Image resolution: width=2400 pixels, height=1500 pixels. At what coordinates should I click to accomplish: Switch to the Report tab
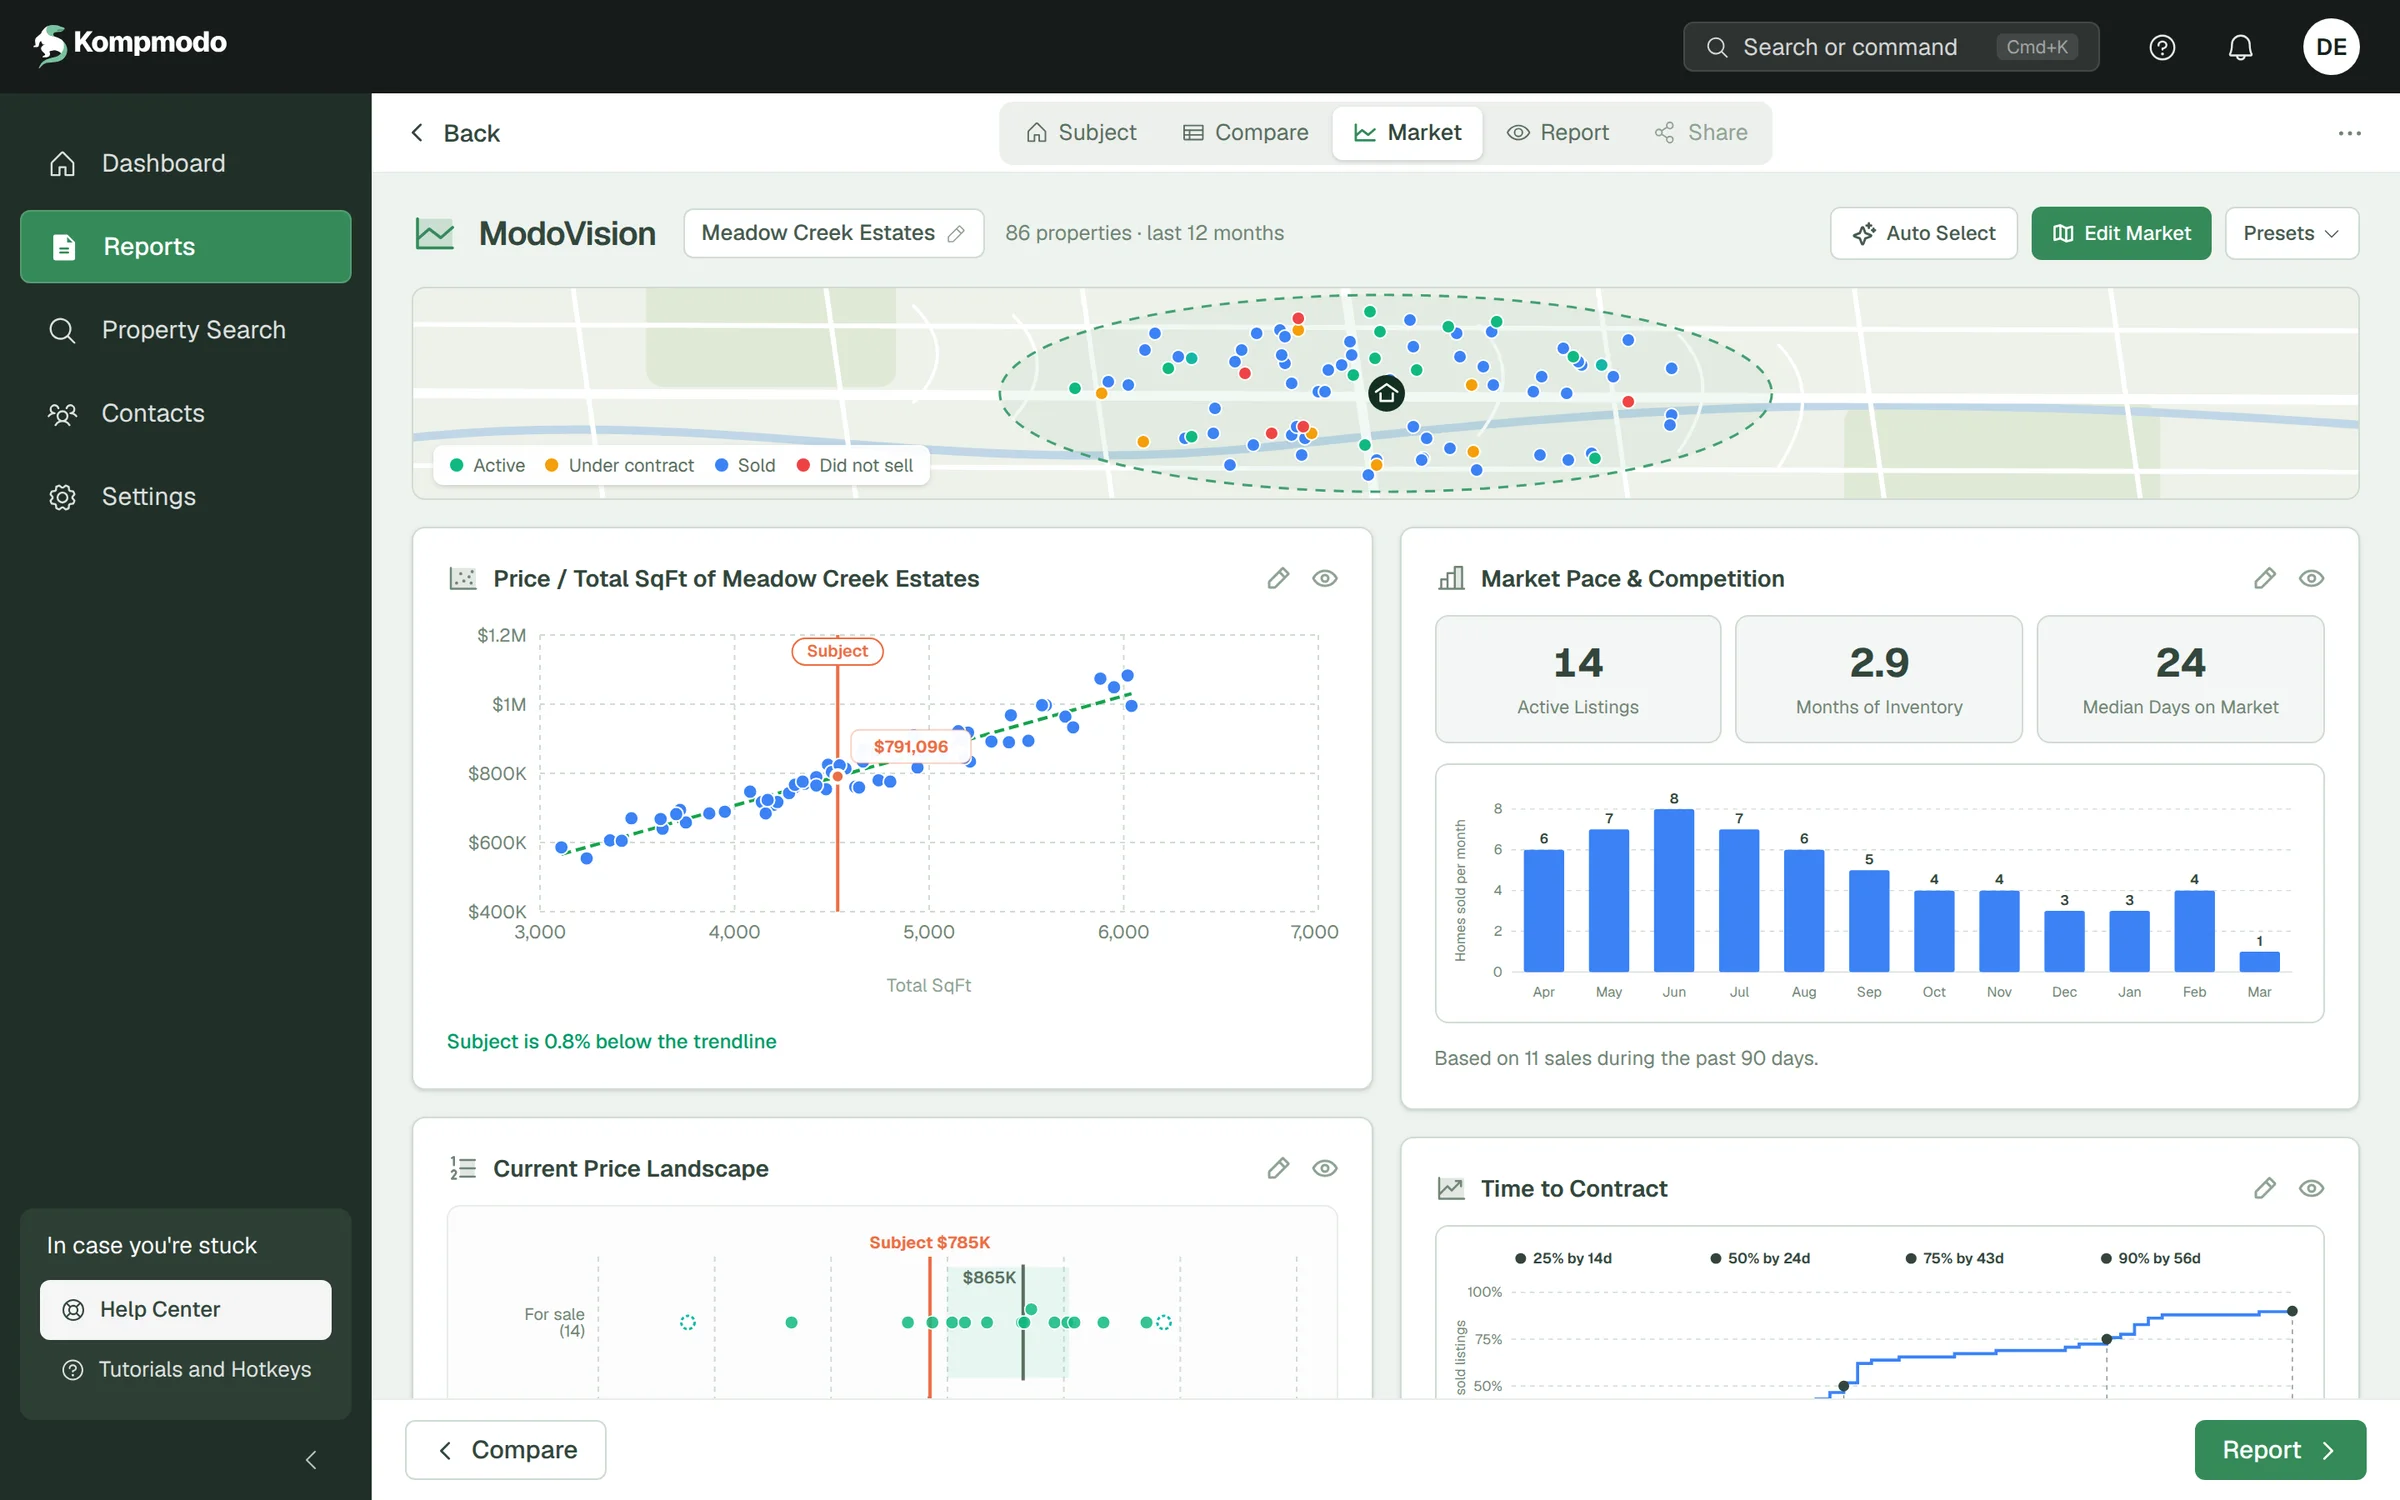tap(1558, 133)
